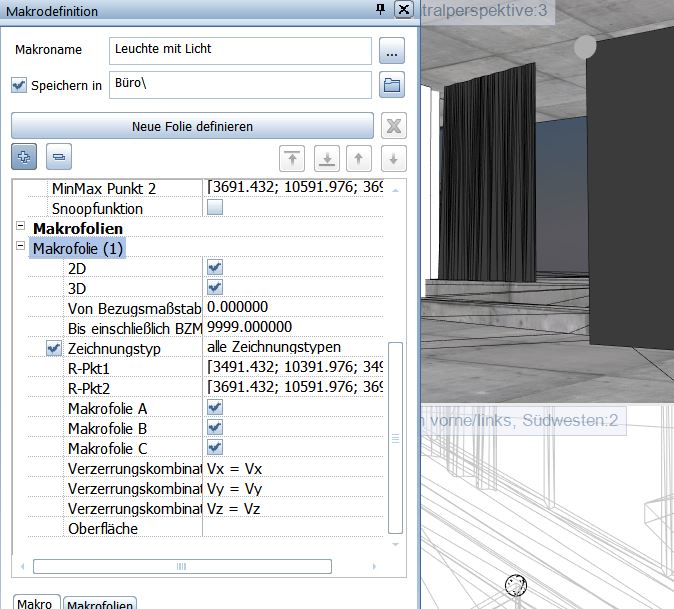Uncheck the Makrofolie B checkbox
Screen dimensions: 674x609
click(x=215, y=428)
